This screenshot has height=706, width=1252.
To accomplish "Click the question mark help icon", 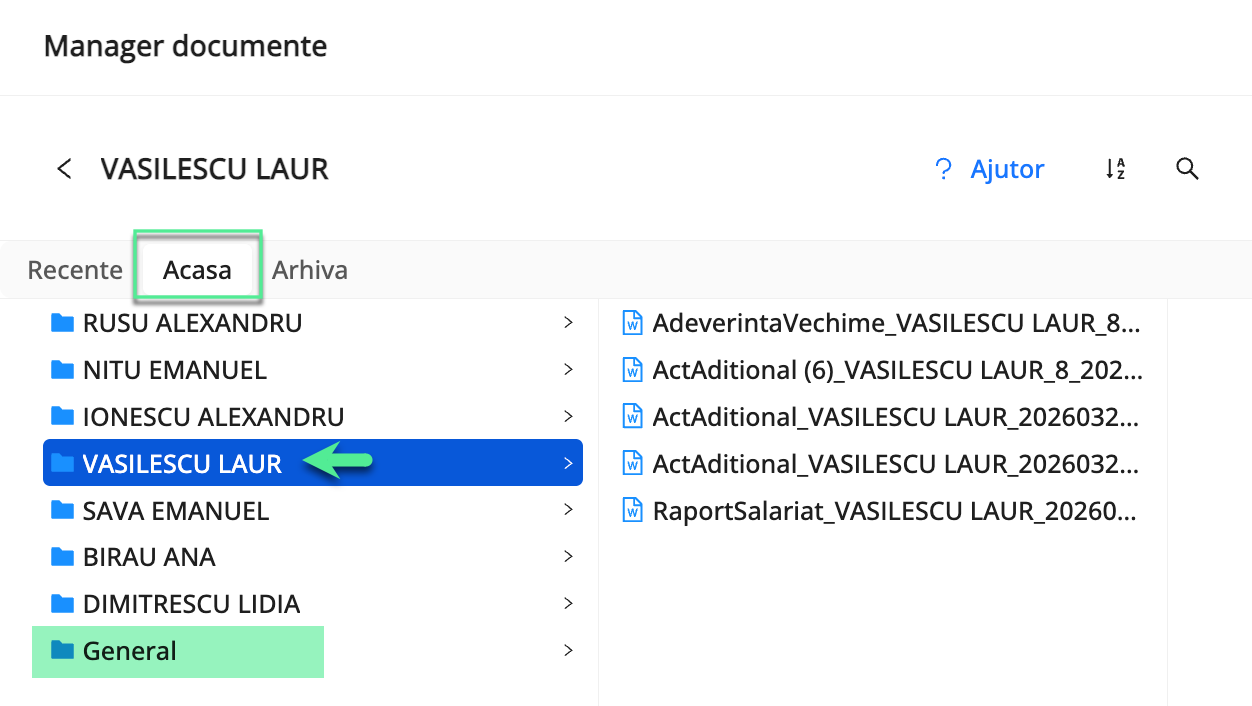I will click(942, 169).
